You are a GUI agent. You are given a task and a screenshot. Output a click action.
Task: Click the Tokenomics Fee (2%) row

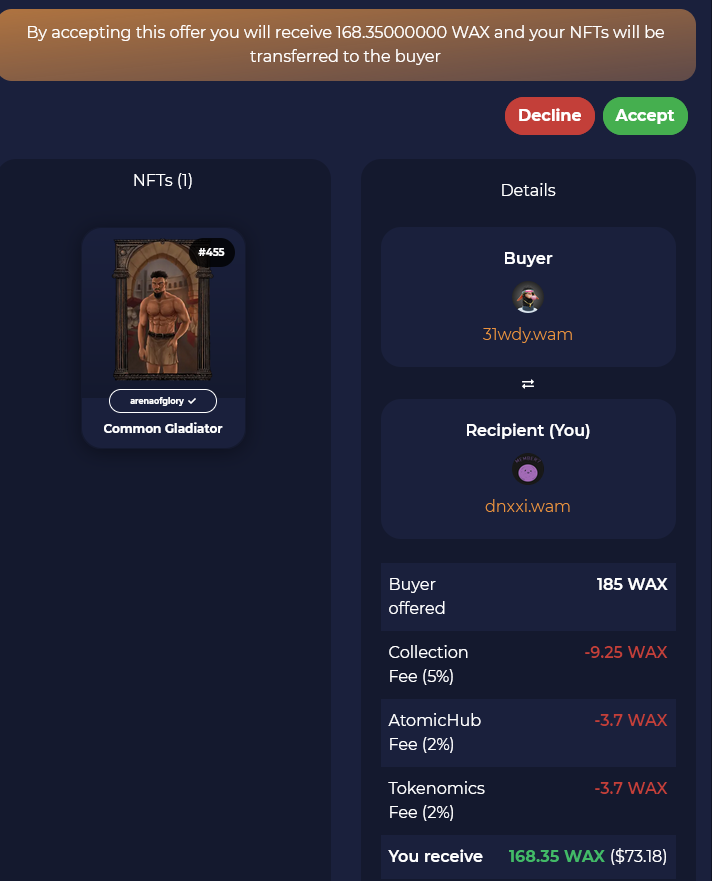click(528, 801)
